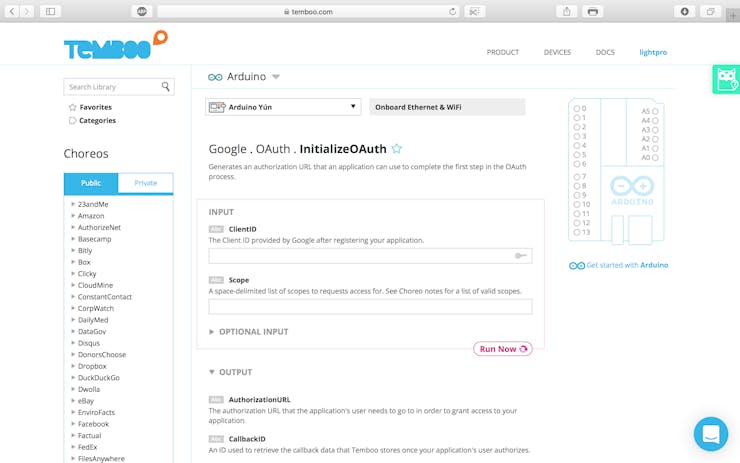Viewport: 740px width, 463px height.
Task: Click the print icon in the toolbar
Action: (593, 11)
